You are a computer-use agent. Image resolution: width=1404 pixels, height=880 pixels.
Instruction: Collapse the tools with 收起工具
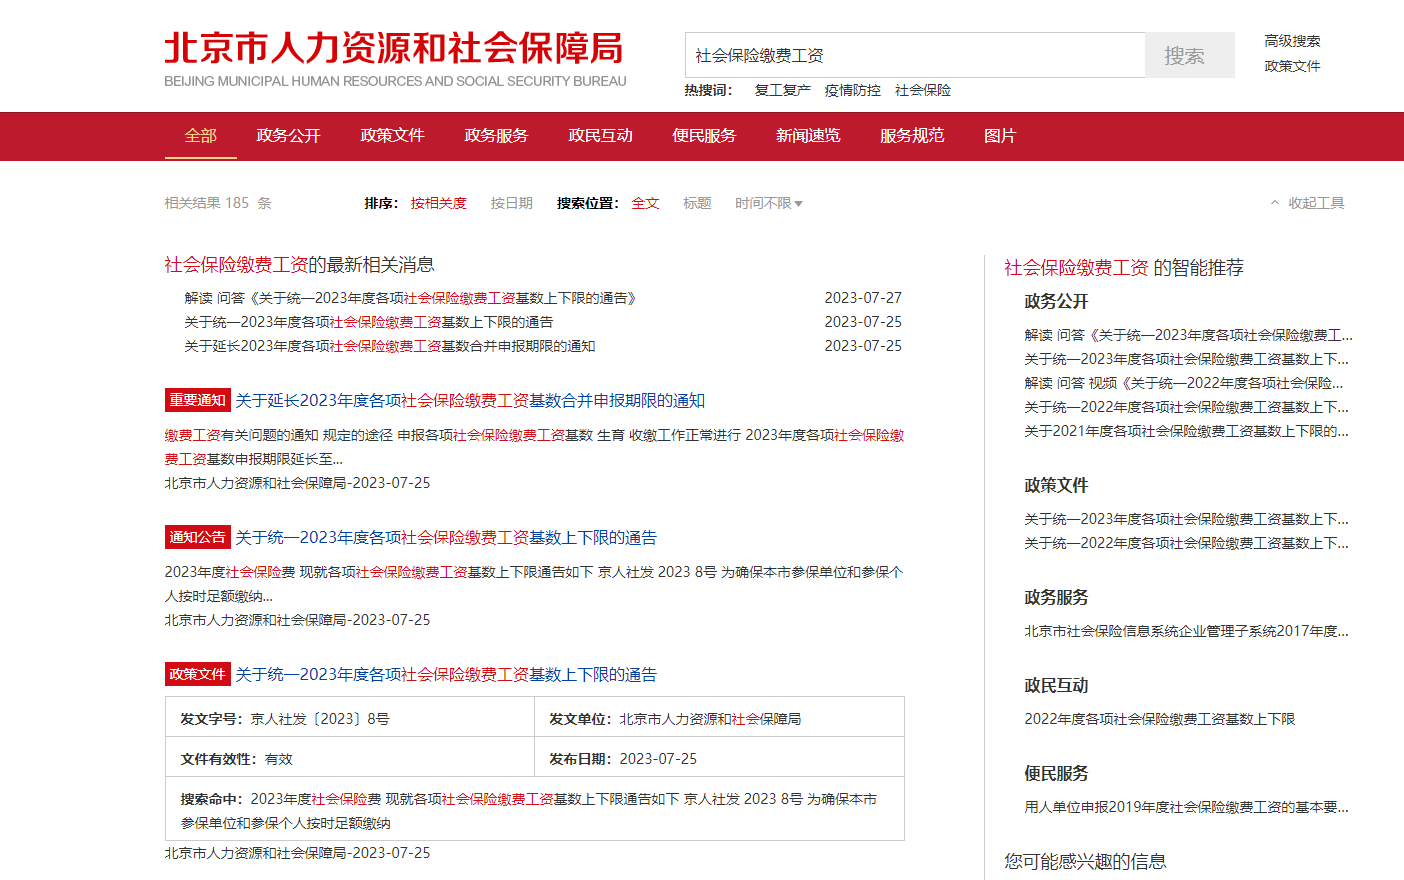(1307, 203)
